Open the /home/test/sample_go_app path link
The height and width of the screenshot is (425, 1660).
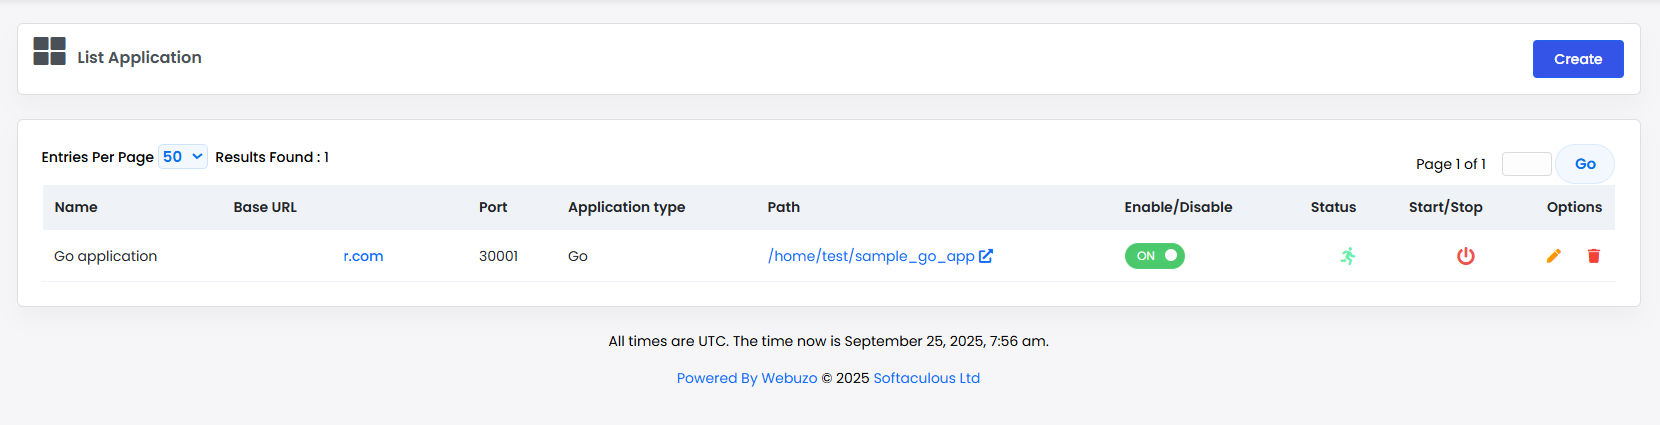(871, 256)
